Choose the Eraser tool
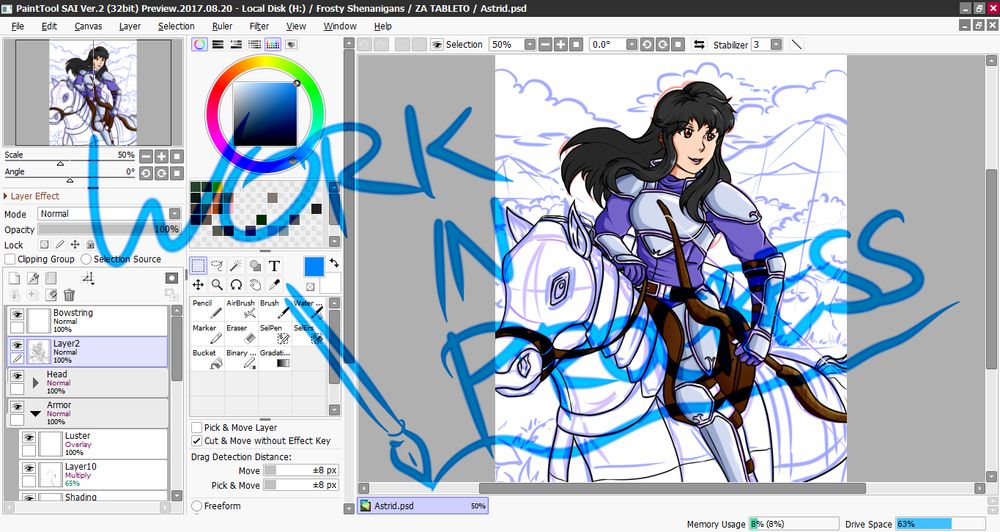 tap(241, 334)
